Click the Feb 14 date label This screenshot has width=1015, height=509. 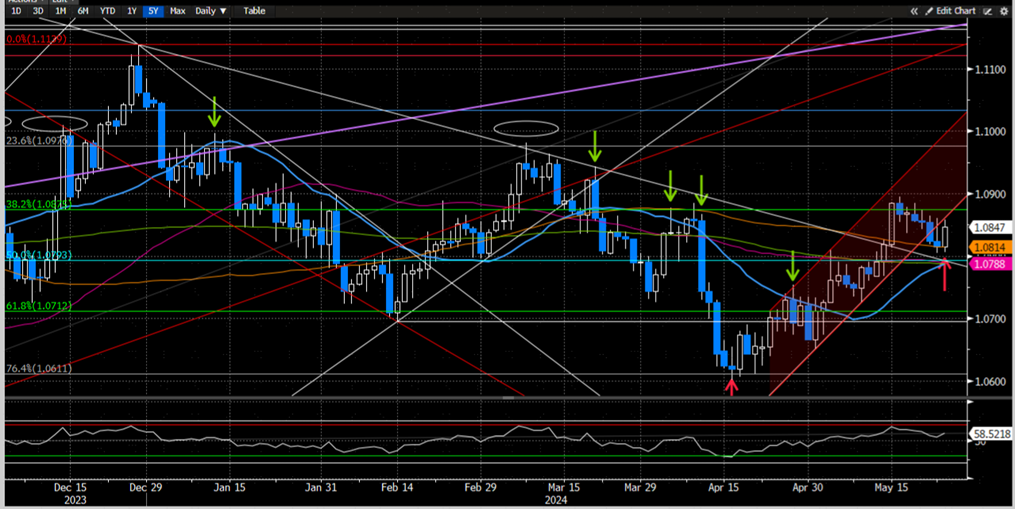[397, 487]
